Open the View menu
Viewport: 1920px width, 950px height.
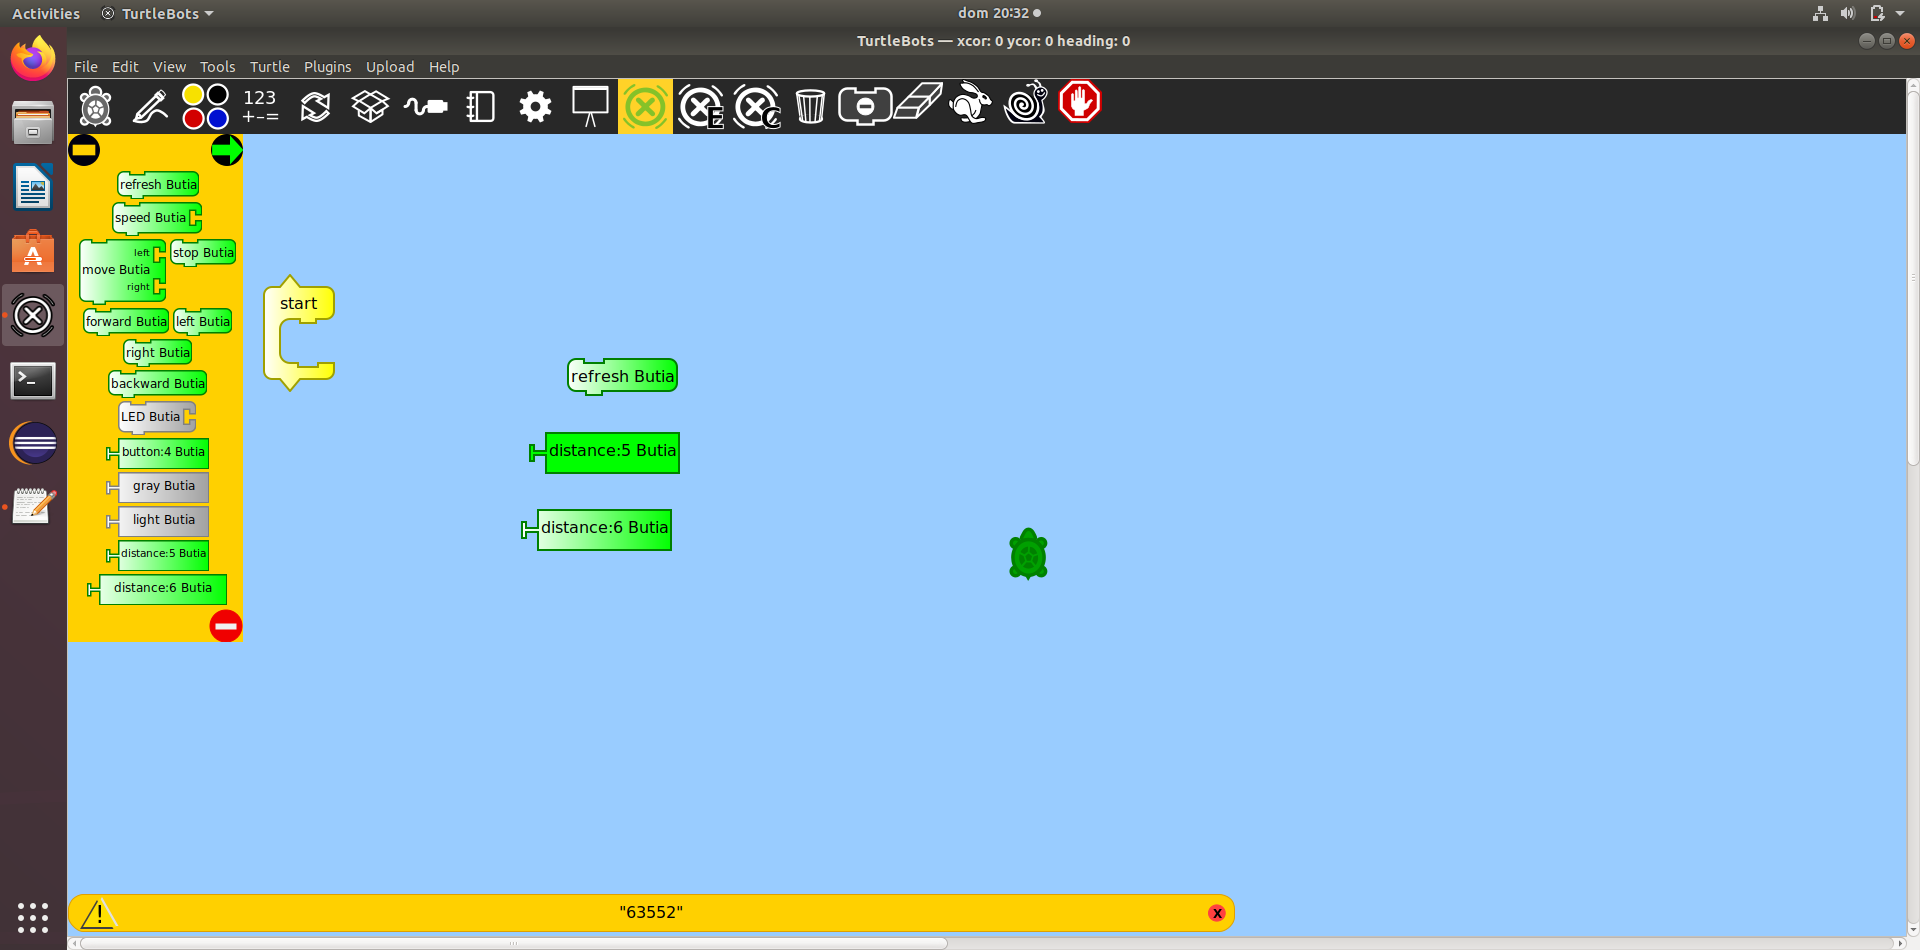point(169,67)
